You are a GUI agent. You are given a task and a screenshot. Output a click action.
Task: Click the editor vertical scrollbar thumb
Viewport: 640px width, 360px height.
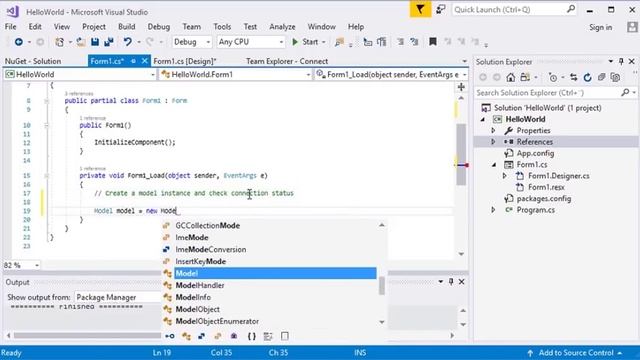point(461,153)
